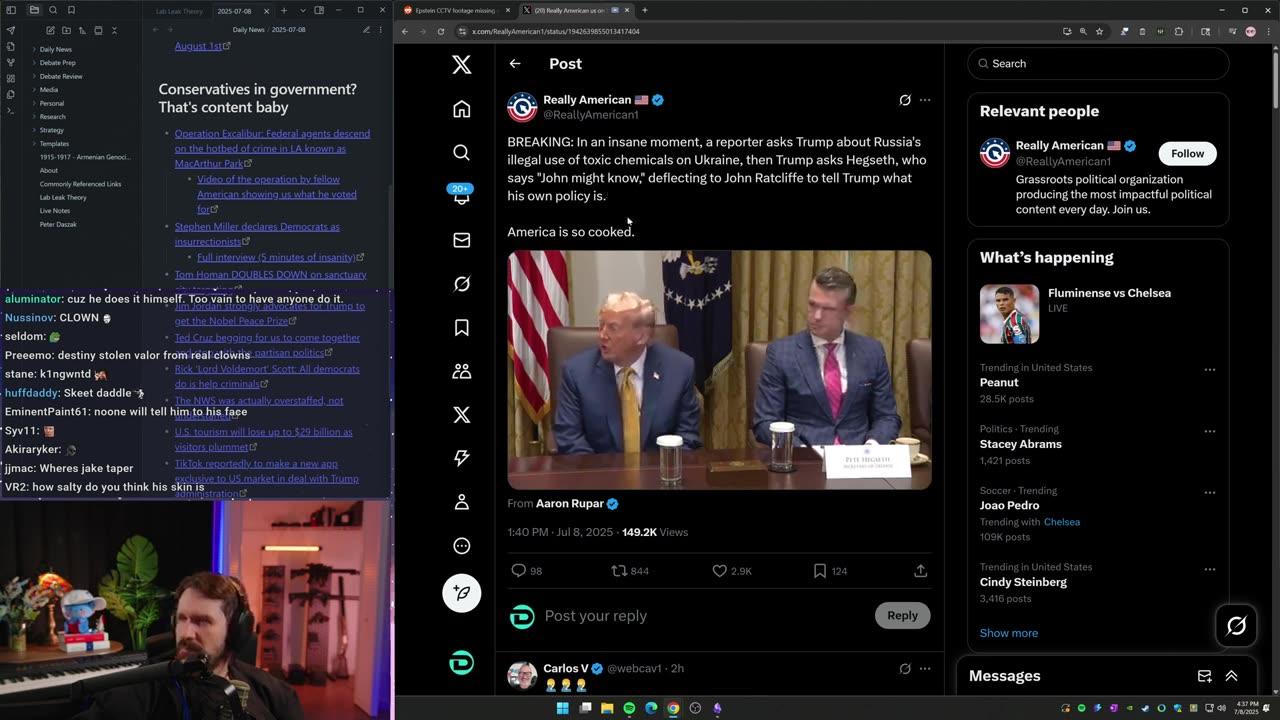Open Grok icon on Carlos V reply
The image size is (1280, 720).
coord(905,668)
